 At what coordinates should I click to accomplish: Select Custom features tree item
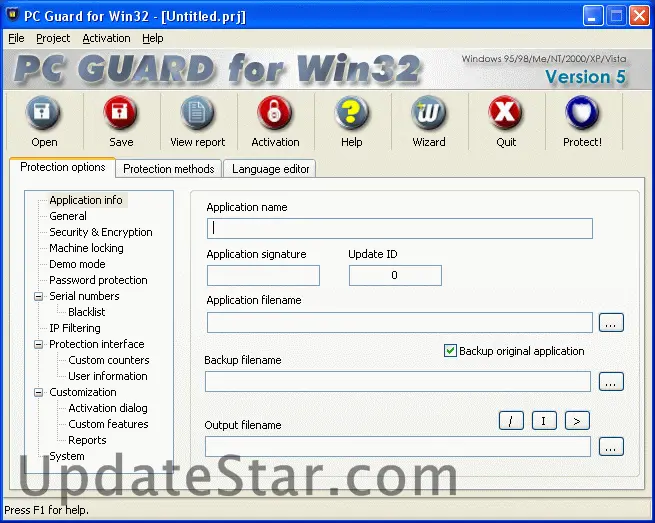[x=108, y=424]
